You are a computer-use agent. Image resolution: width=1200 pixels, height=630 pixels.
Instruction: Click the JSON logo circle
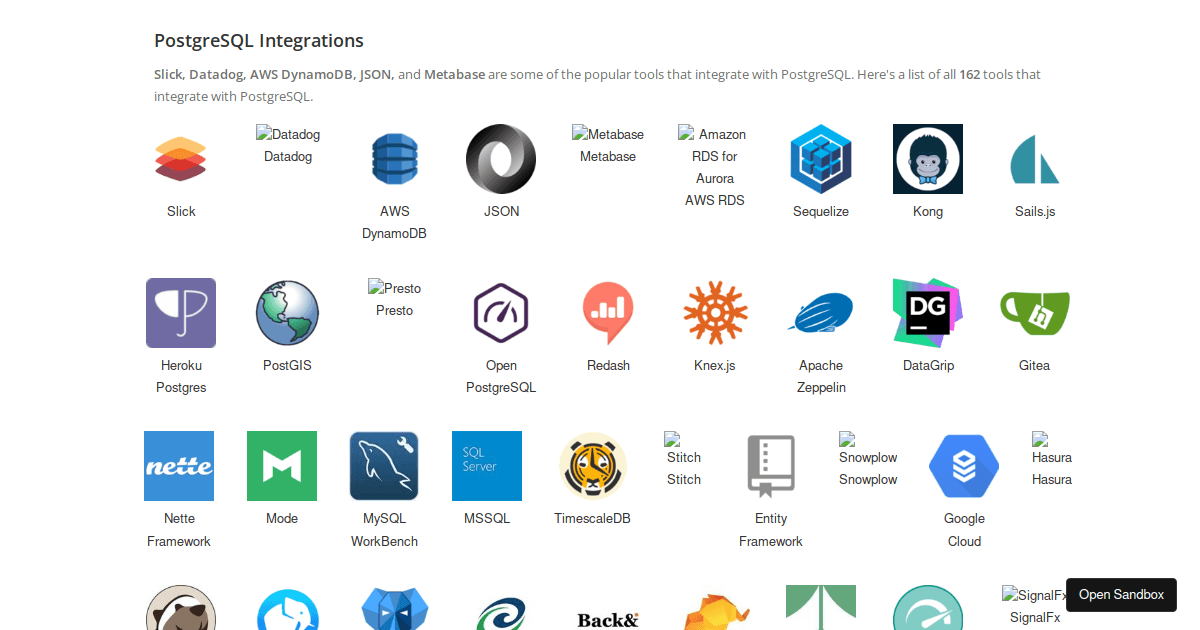pos(501,158)
